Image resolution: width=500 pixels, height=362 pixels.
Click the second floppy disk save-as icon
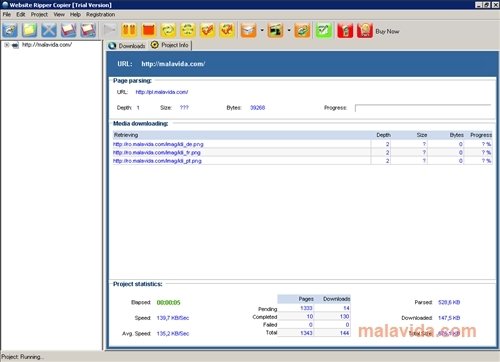pyautogui.click(x=88, y=30)
